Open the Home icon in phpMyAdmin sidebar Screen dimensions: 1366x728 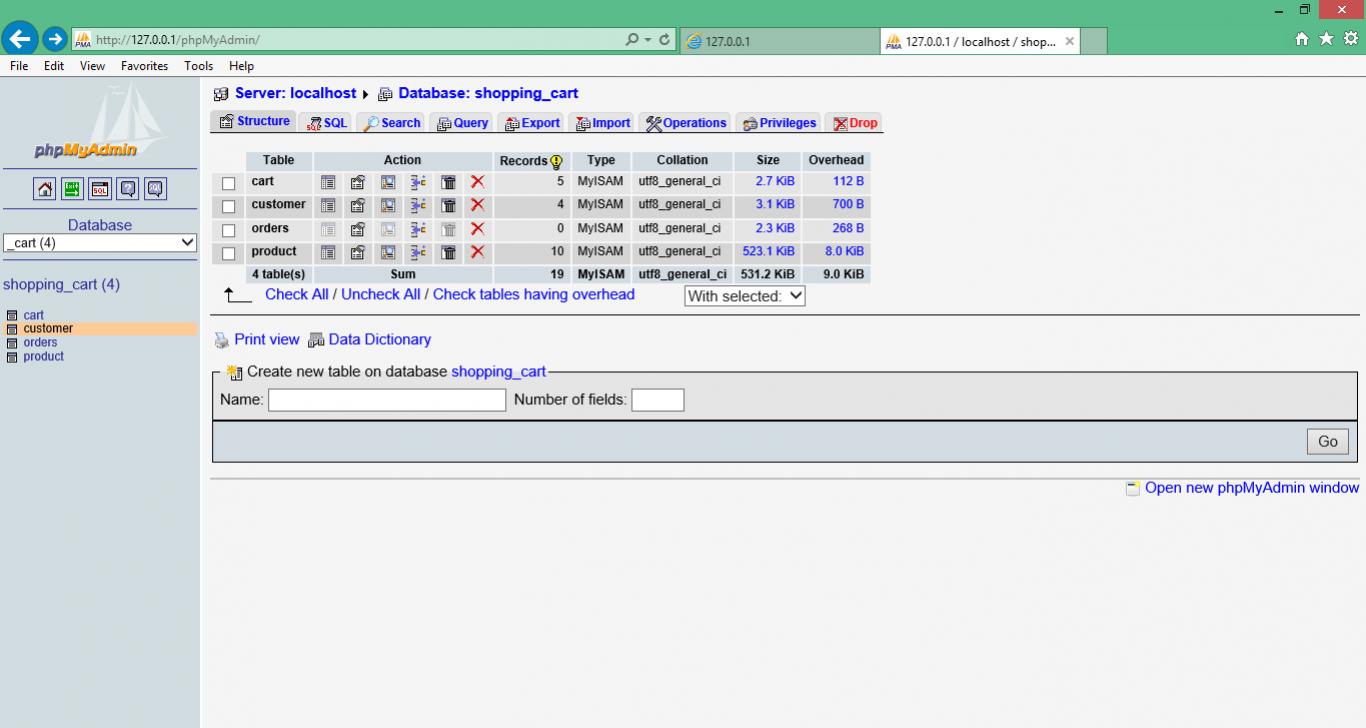click(45, 189)
